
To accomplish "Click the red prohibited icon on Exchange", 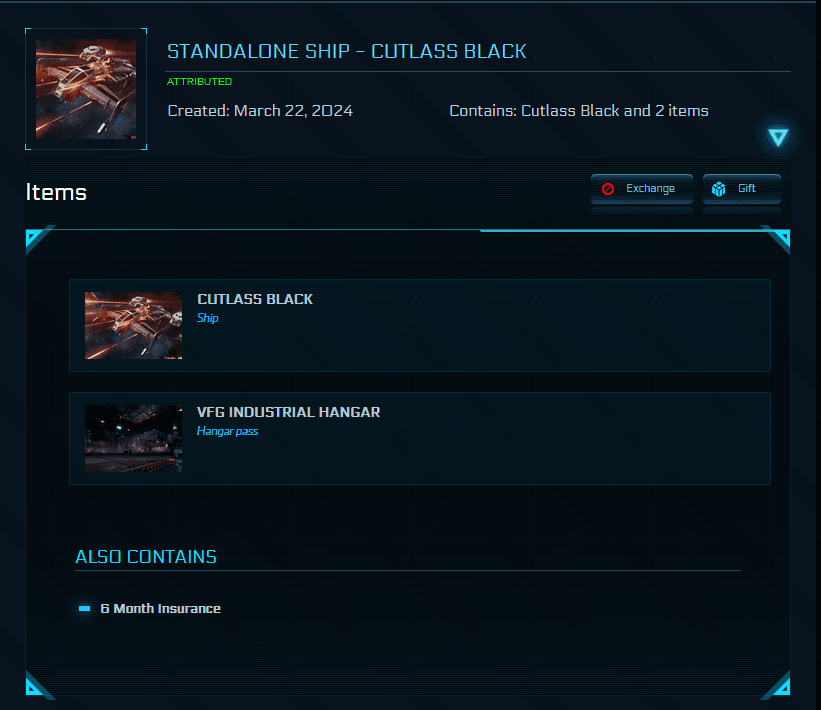I will (608, 189).
